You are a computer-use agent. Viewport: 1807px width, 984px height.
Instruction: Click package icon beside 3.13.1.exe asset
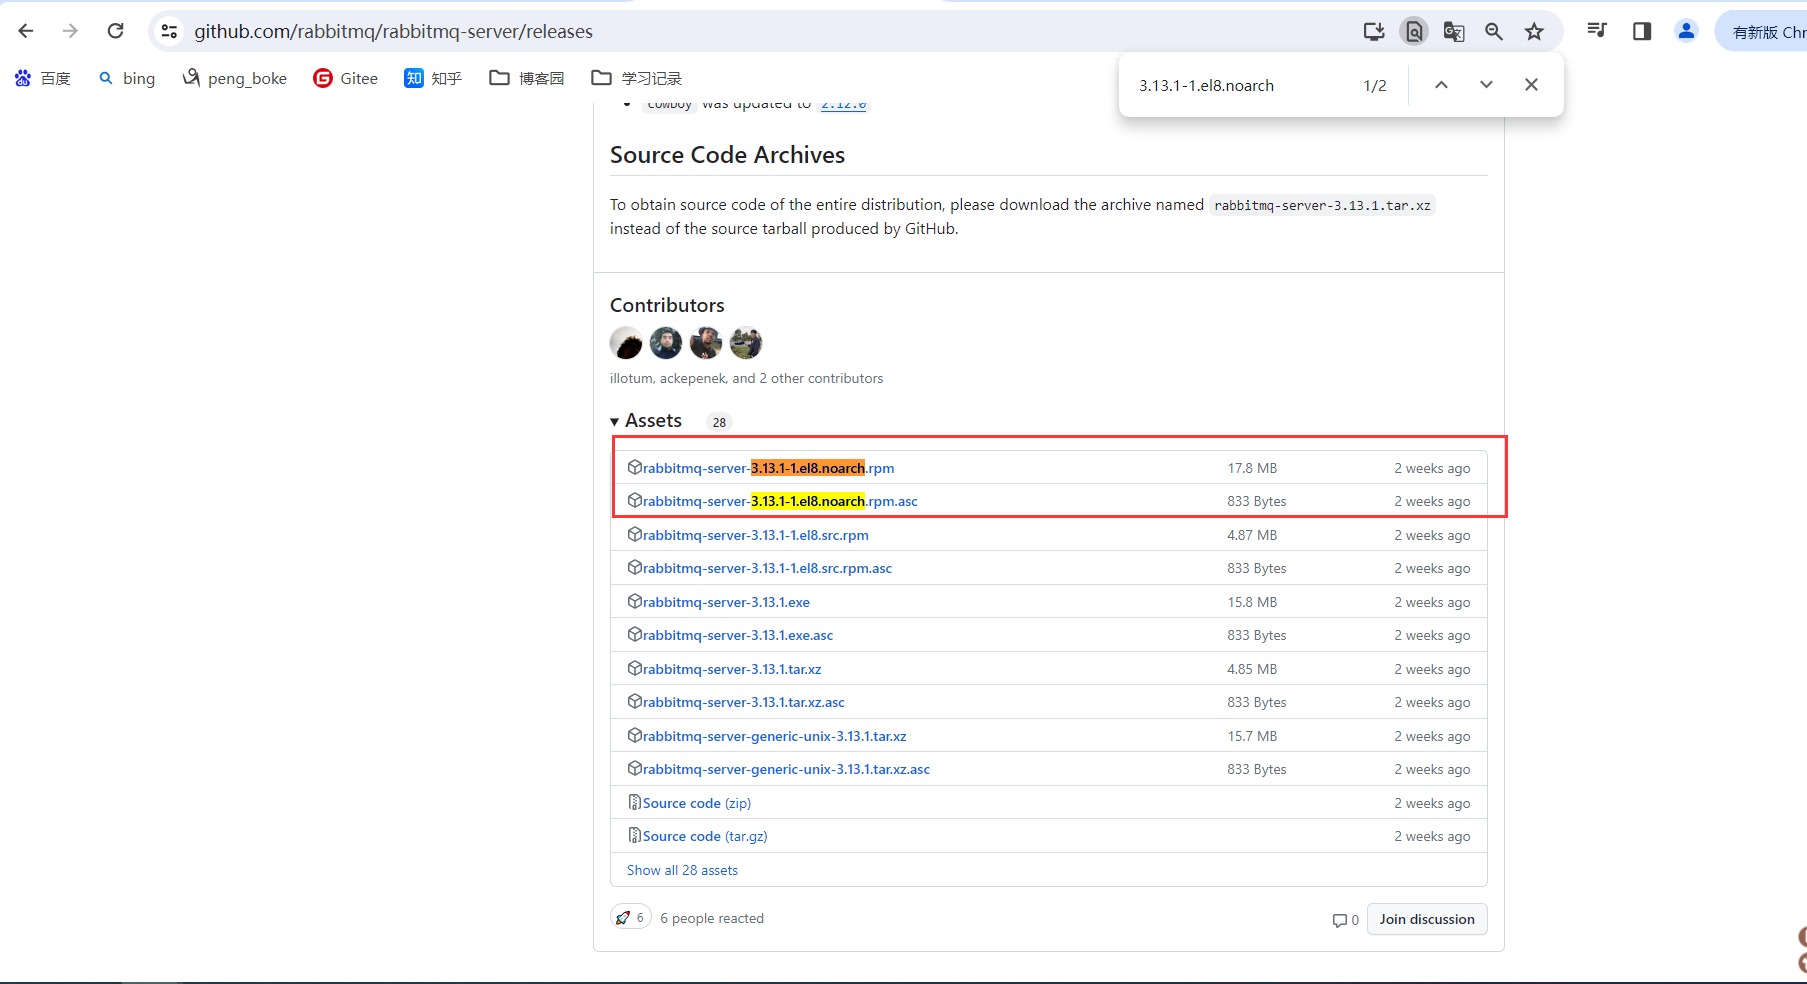(x=634, y=601)
